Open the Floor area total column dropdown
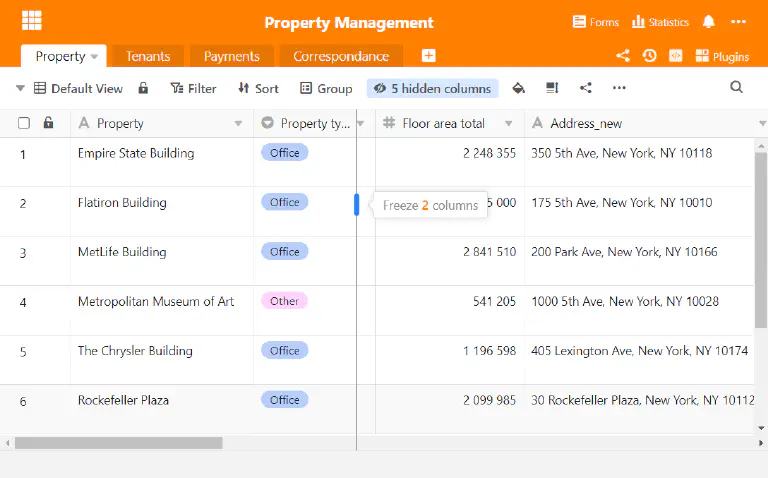 click(x=509, y=123)
